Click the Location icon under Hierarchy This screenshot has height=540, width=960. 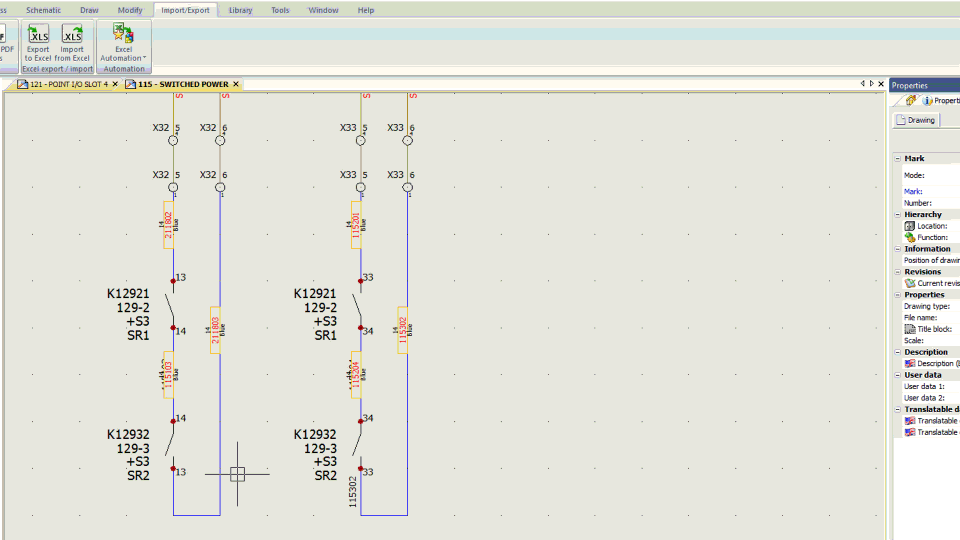910,226
